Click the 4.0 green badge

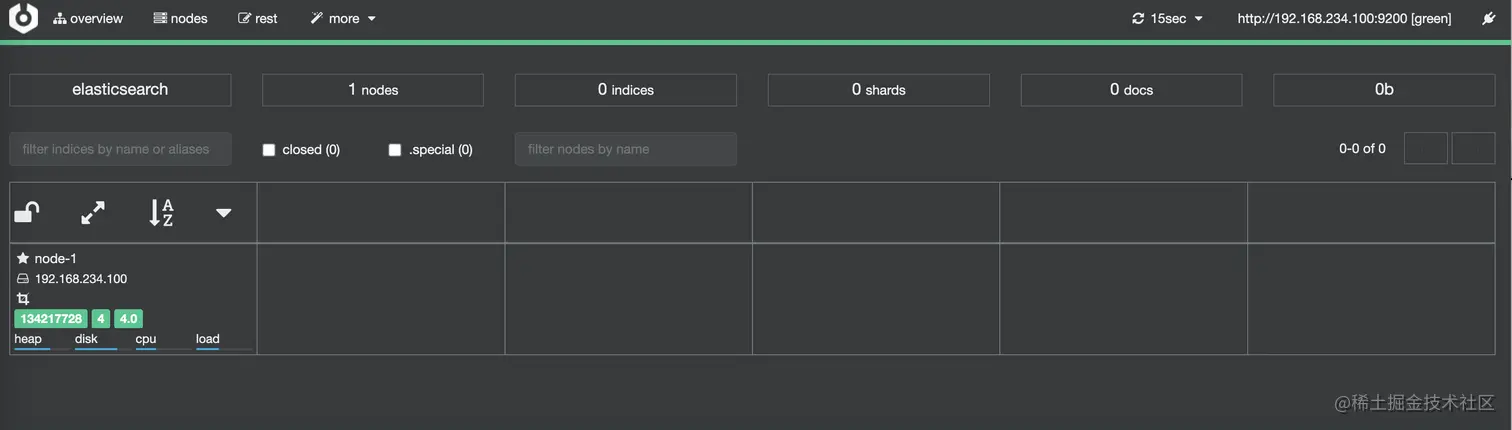(129, 319)
